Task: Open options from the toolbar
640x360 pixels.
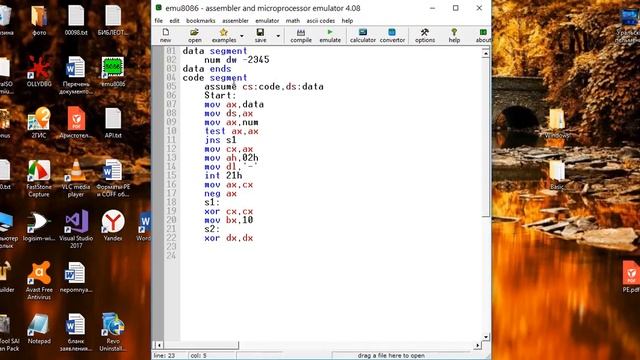Action: pos(425,36)
